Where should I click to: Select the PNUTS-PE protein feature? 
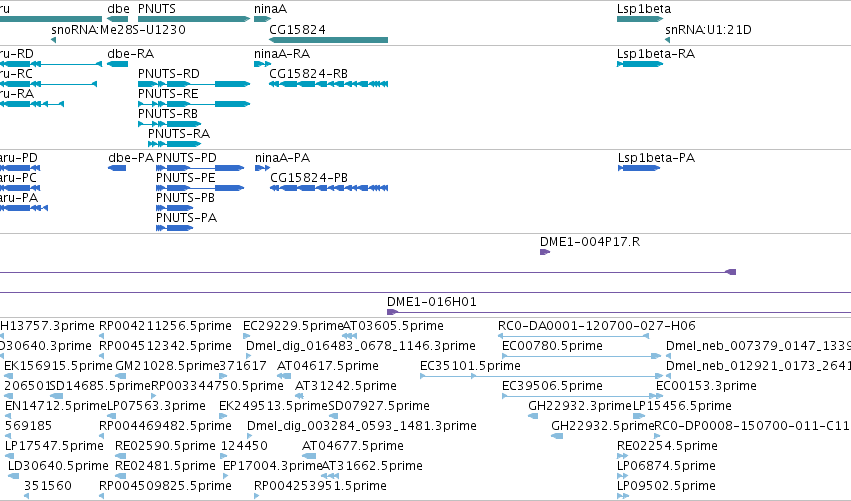click(x=200, y=188)
